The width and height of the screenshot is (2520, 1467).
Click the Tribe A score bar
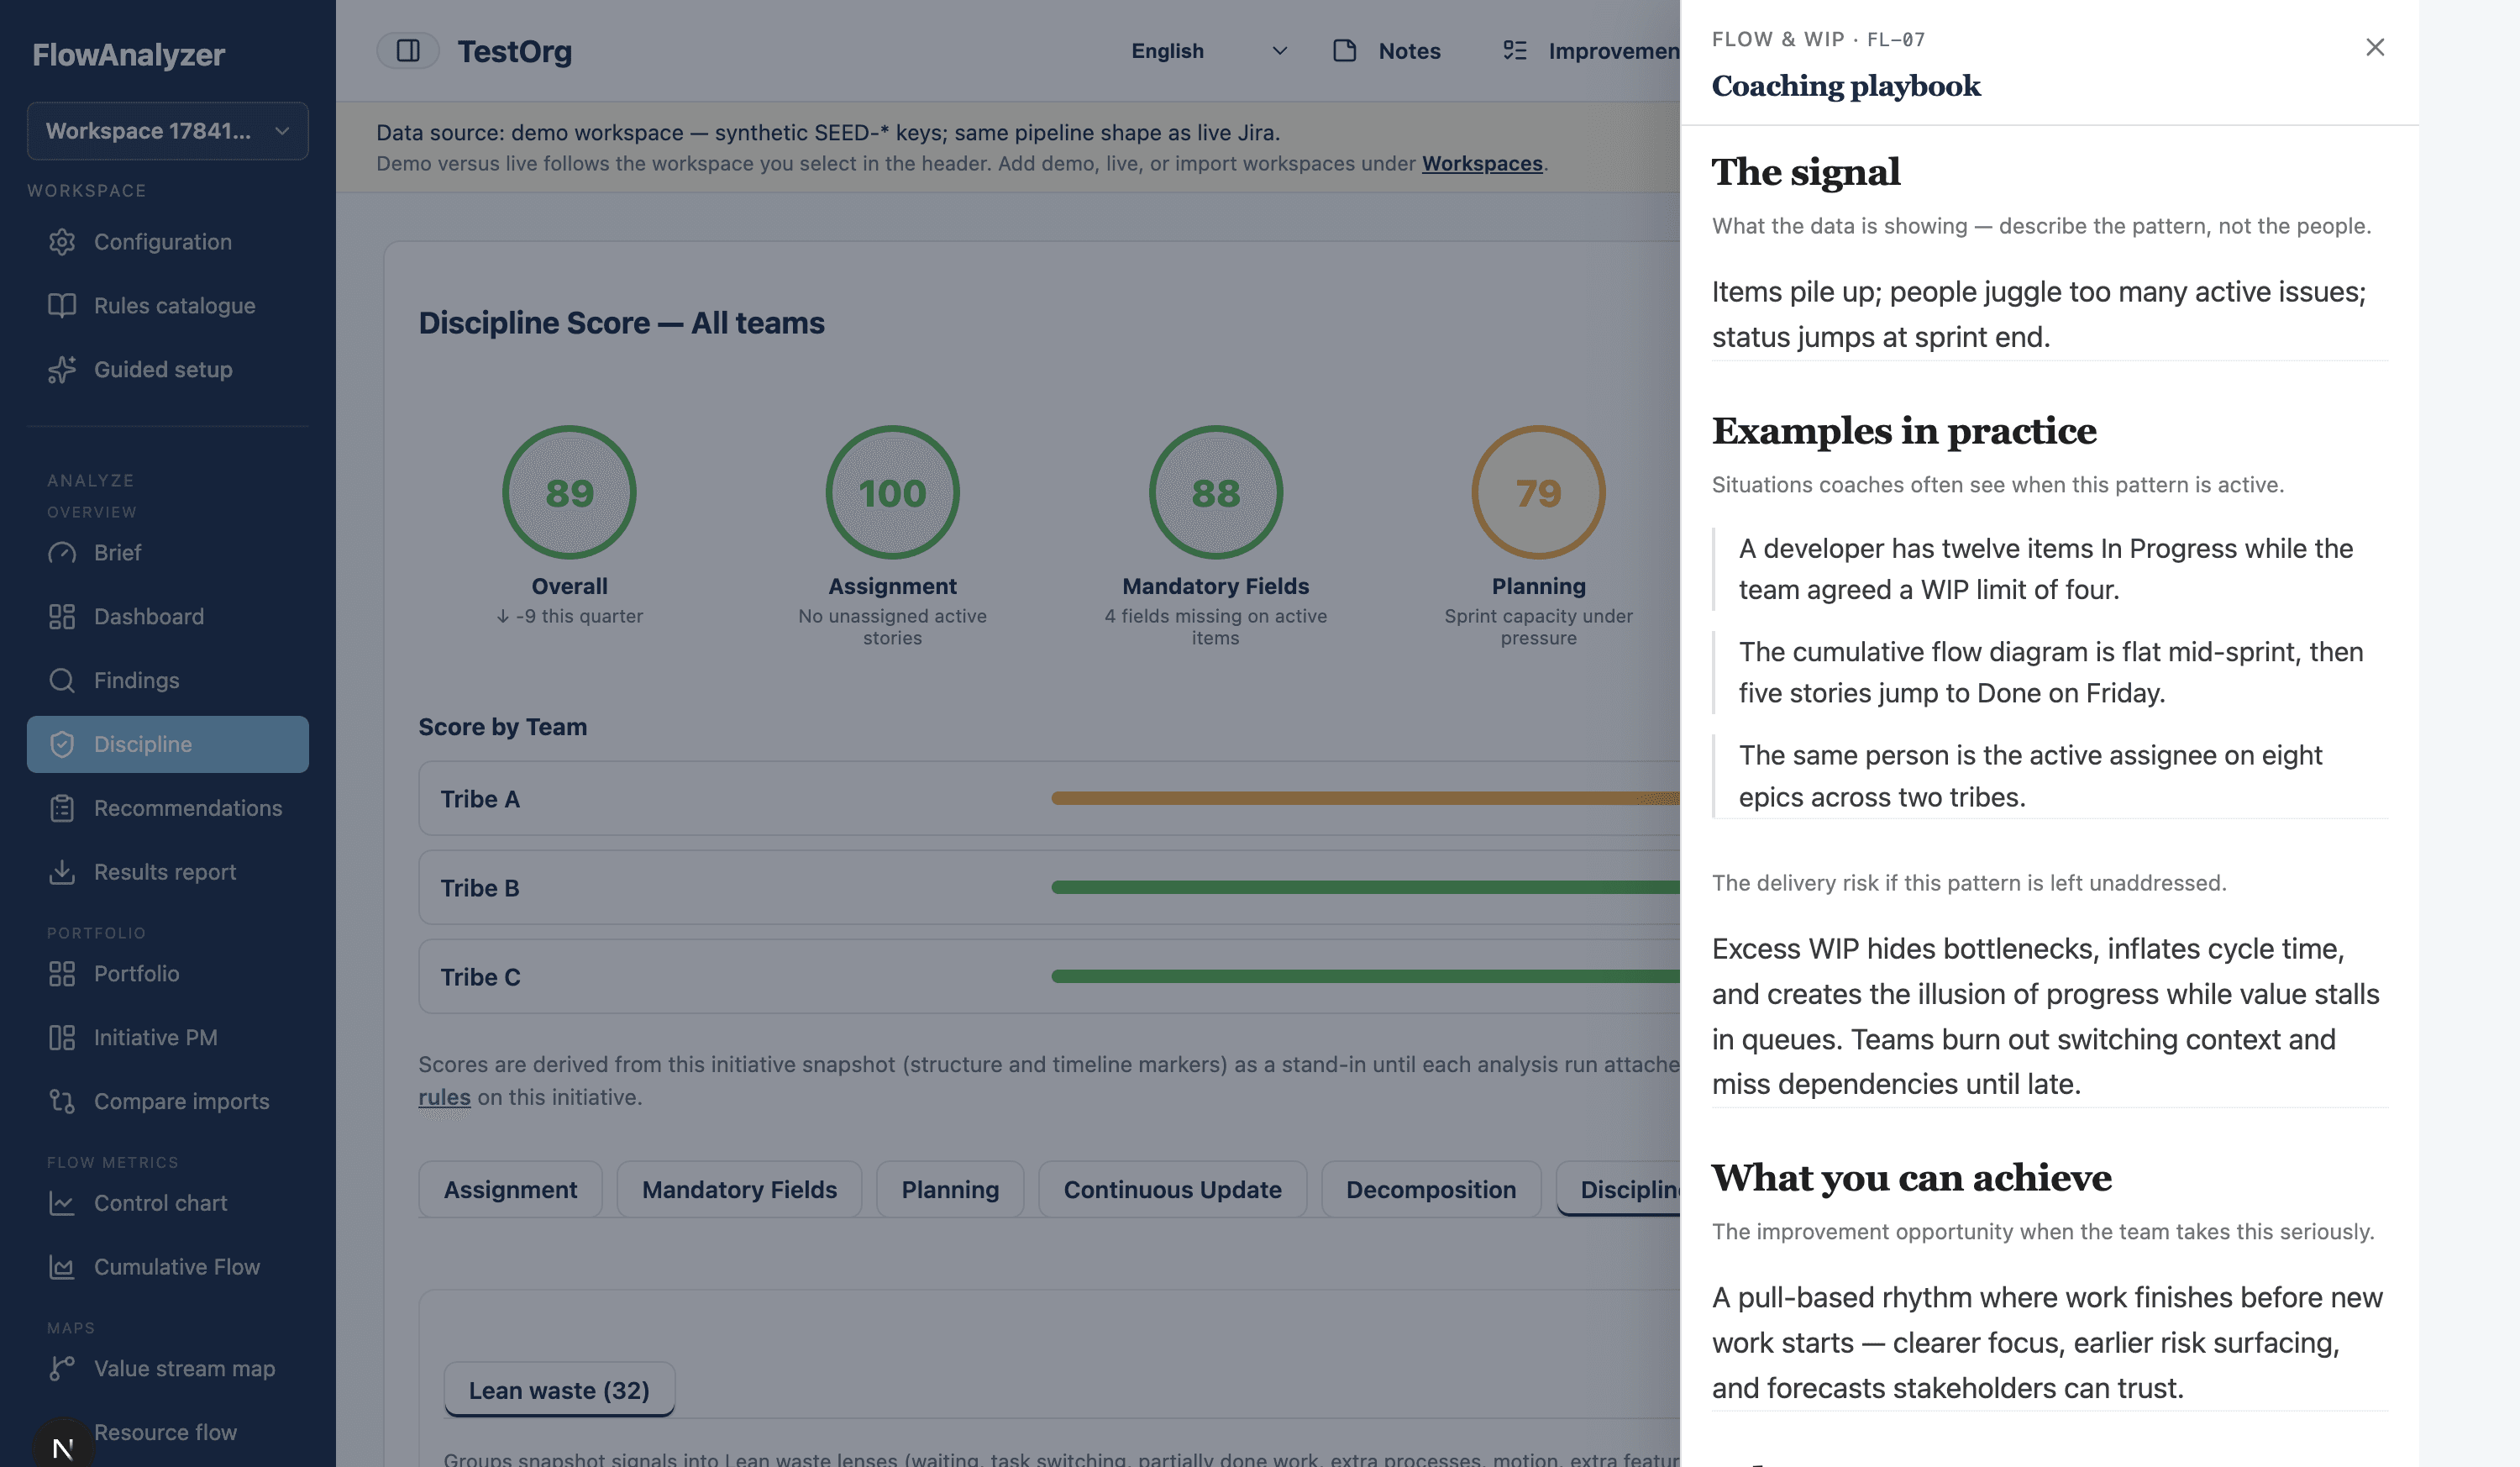(x=1365, y=798)
